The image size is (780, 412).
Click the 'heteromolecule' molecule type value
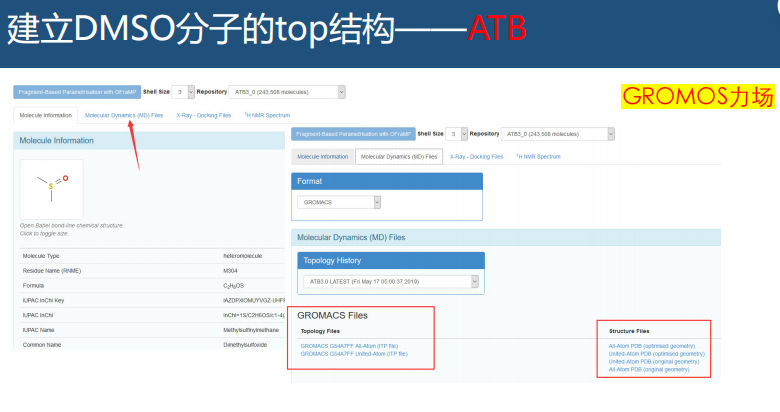click(x=242, y=256)
